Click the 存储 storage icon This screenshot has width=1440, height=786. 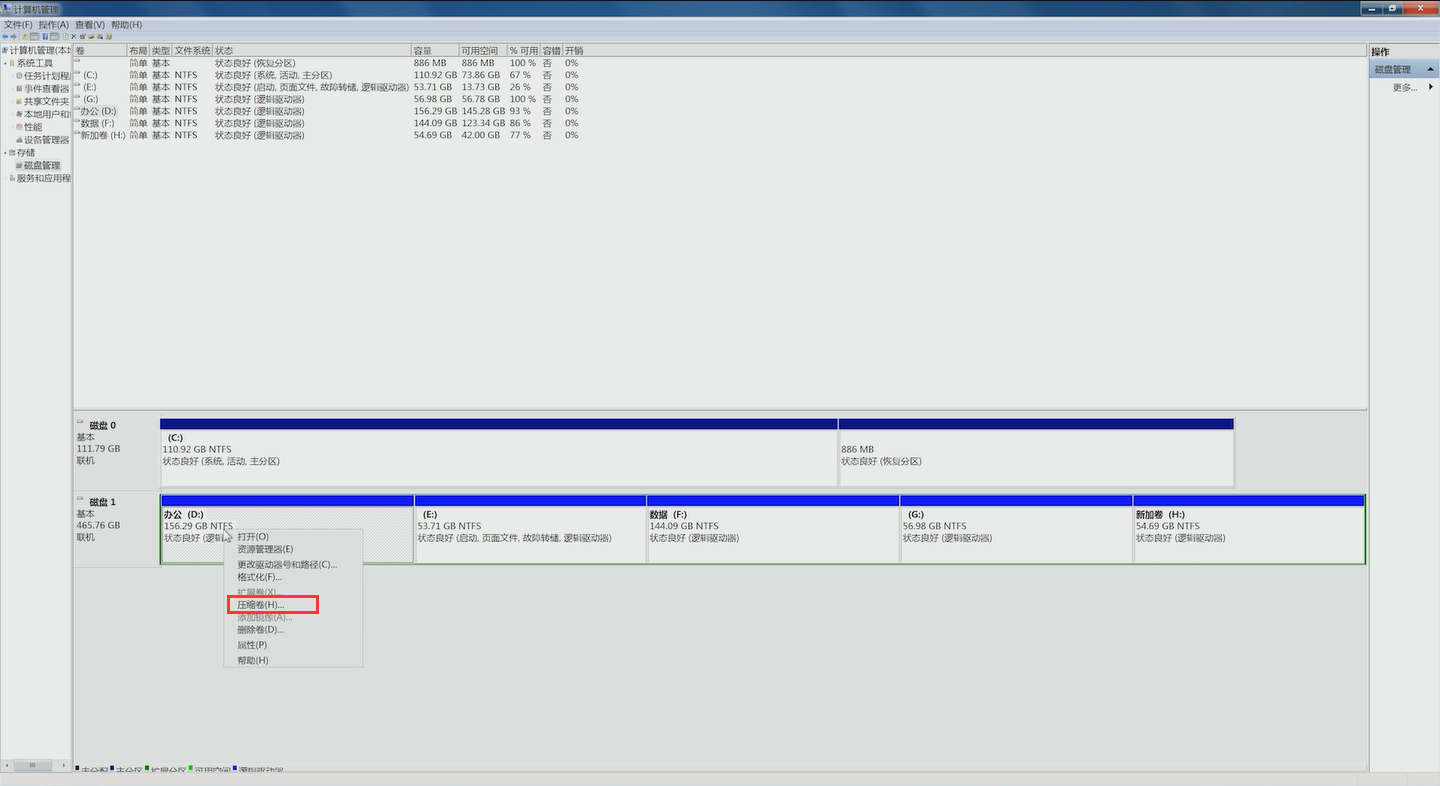coord(12,153)
